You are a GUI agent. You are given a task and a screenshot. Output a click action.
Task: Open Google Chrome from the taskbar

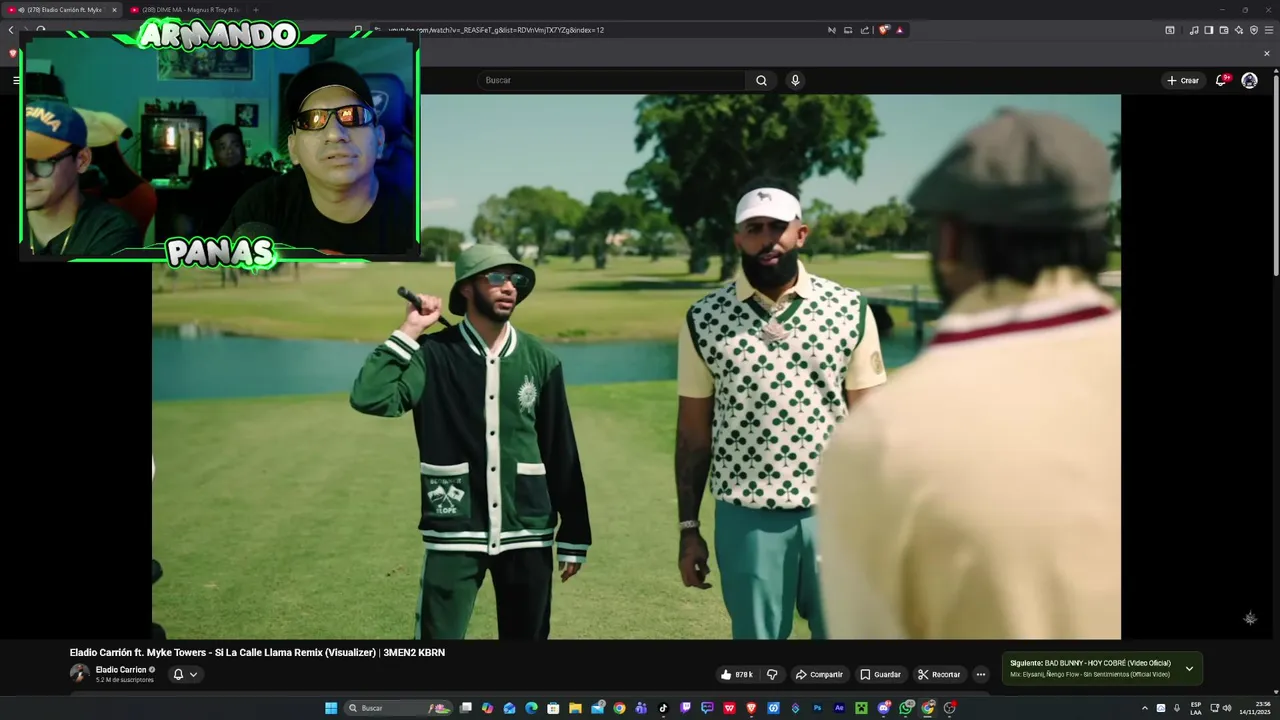pyautogui.click(x=619, y=708)
